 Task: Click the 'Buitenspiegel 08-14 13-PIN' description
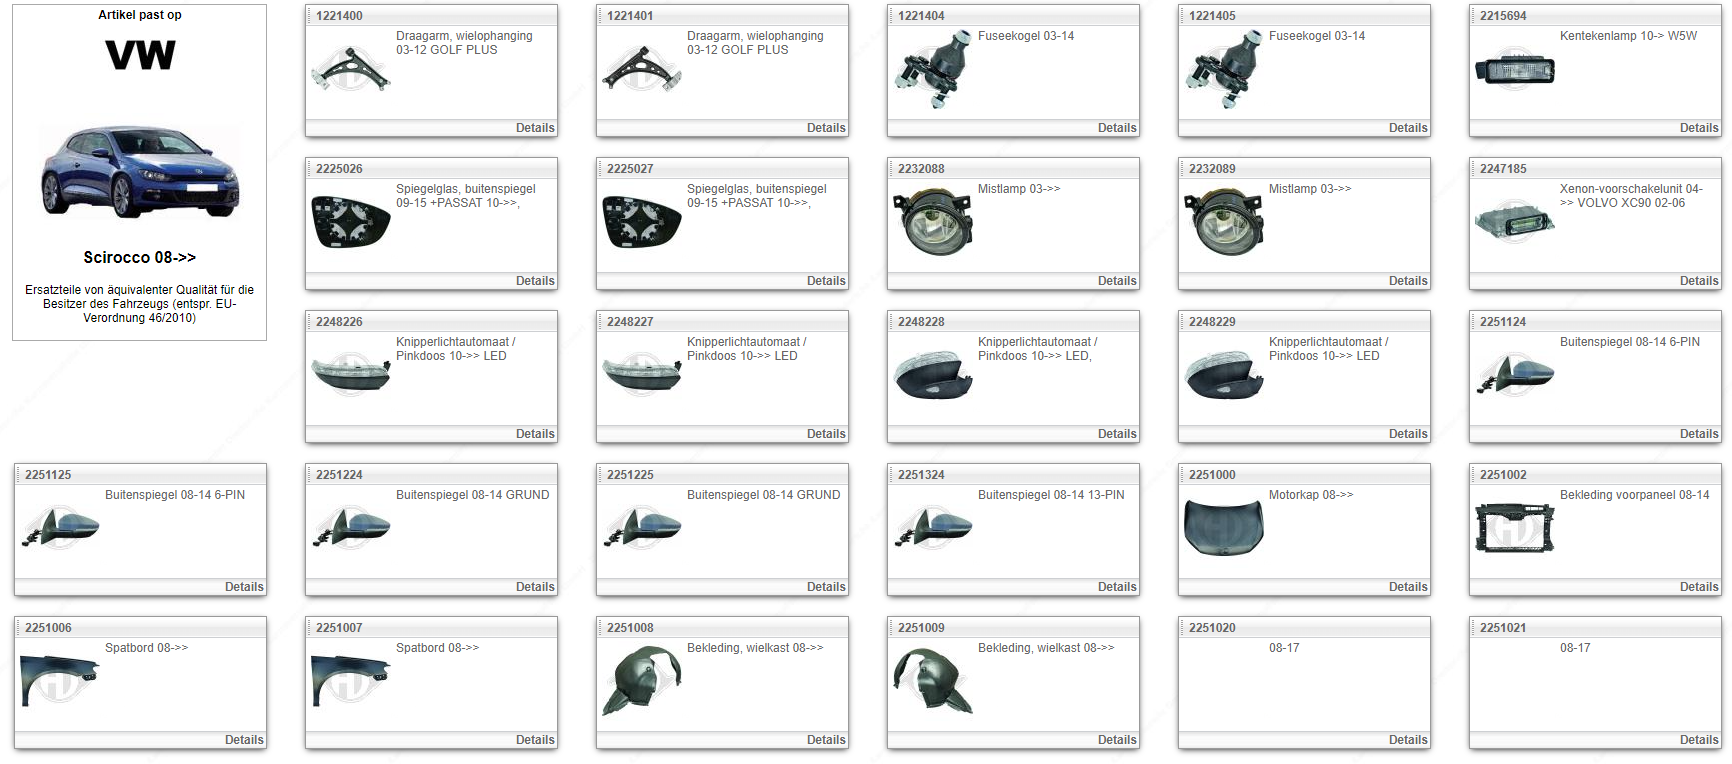coord(1050,495)
